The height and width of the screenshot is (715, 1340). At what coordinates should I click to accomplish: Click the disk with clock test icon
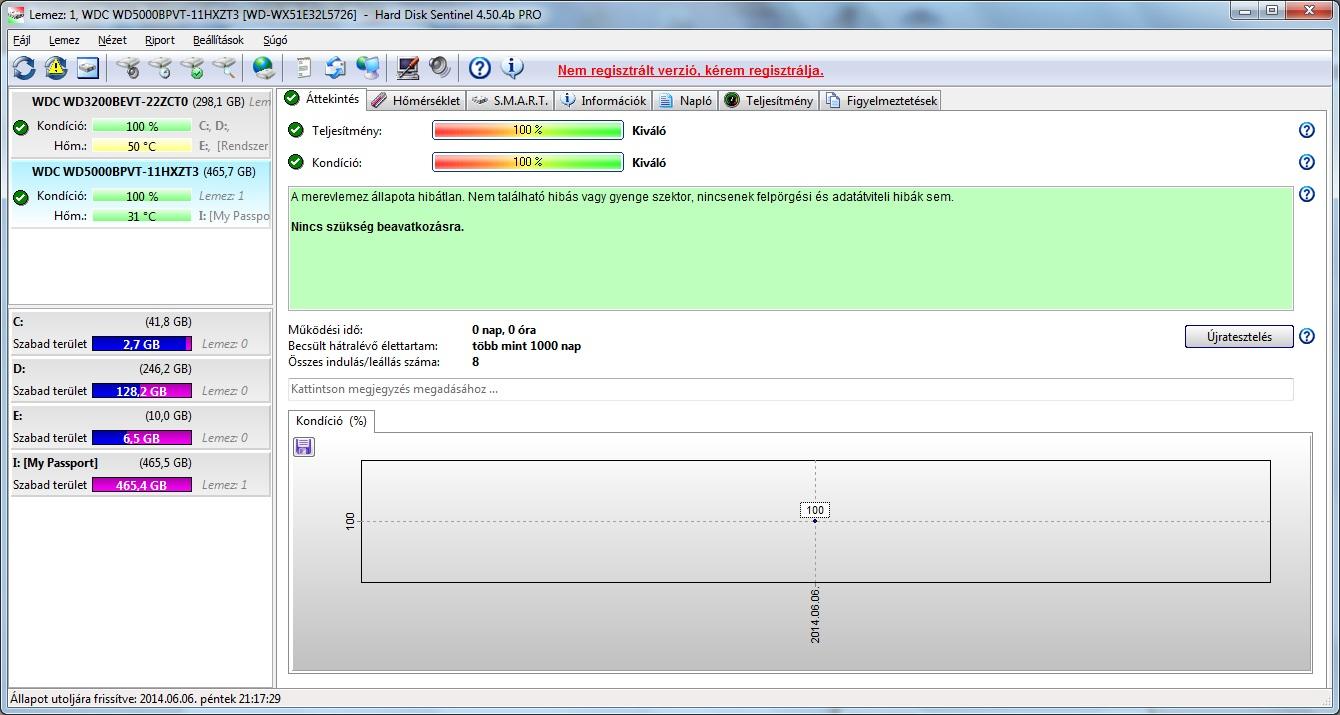160,67
